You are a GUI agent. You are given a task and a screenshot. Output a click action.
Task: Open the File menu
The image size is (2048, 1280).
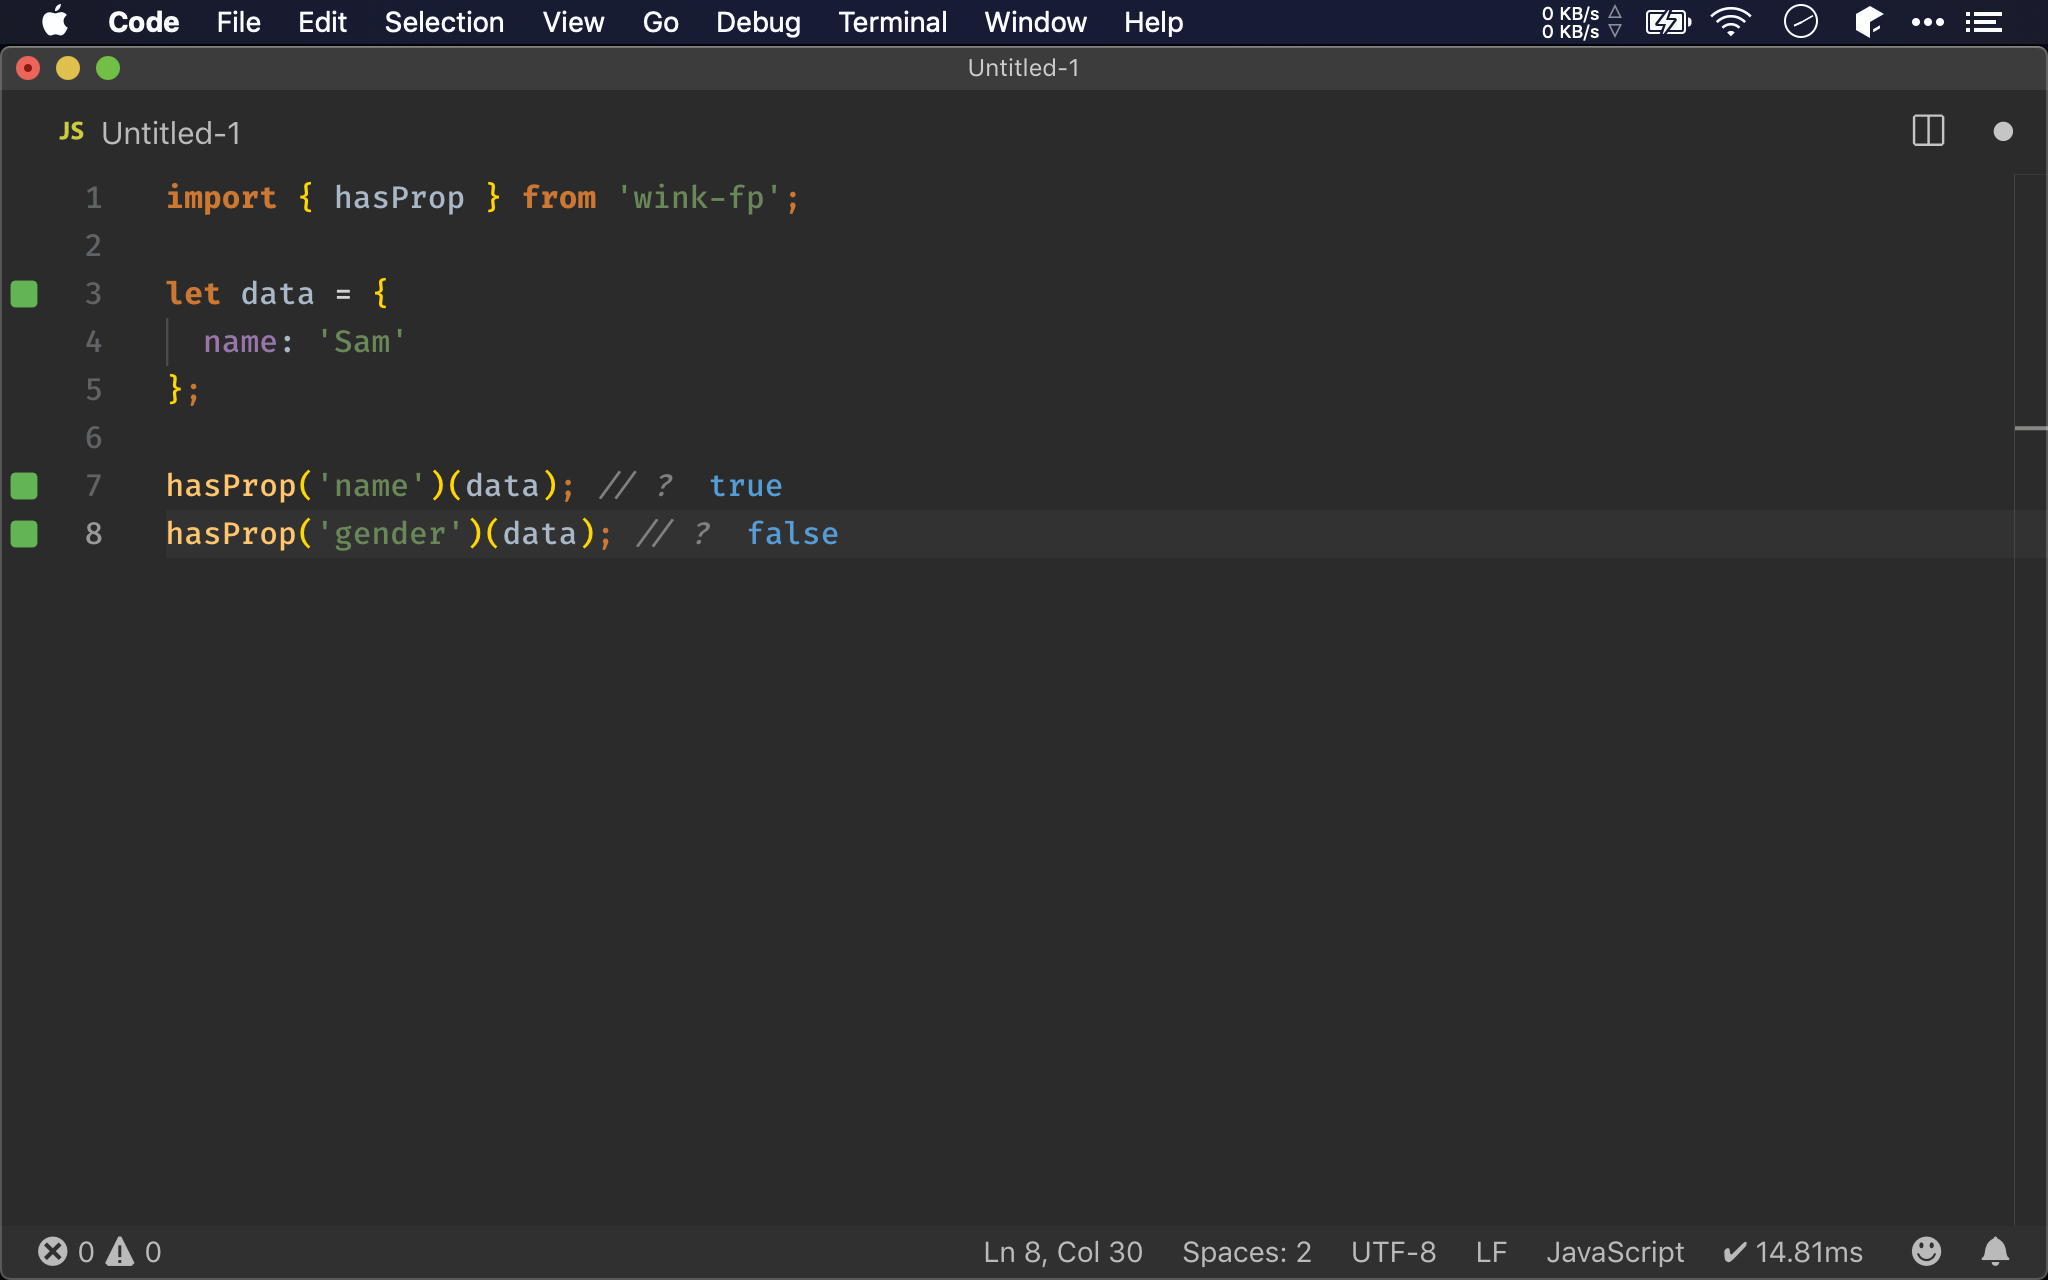[x=238, y=22]
